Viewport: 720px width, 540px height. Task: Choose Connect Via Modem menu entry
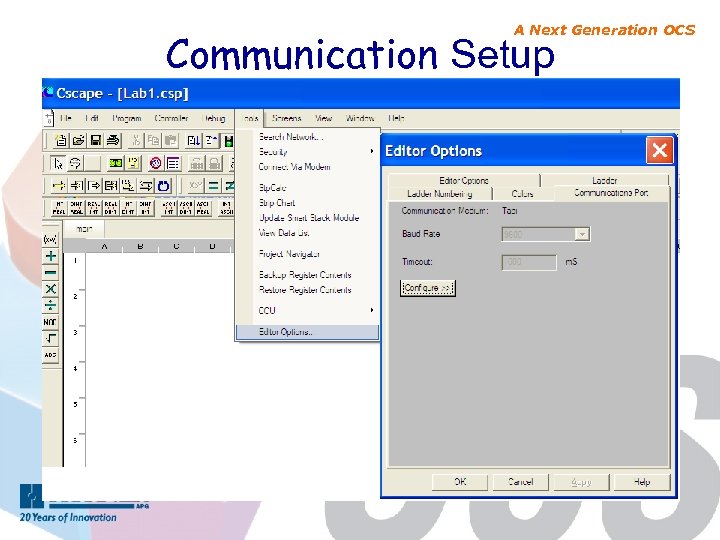(x=308, y=167)
